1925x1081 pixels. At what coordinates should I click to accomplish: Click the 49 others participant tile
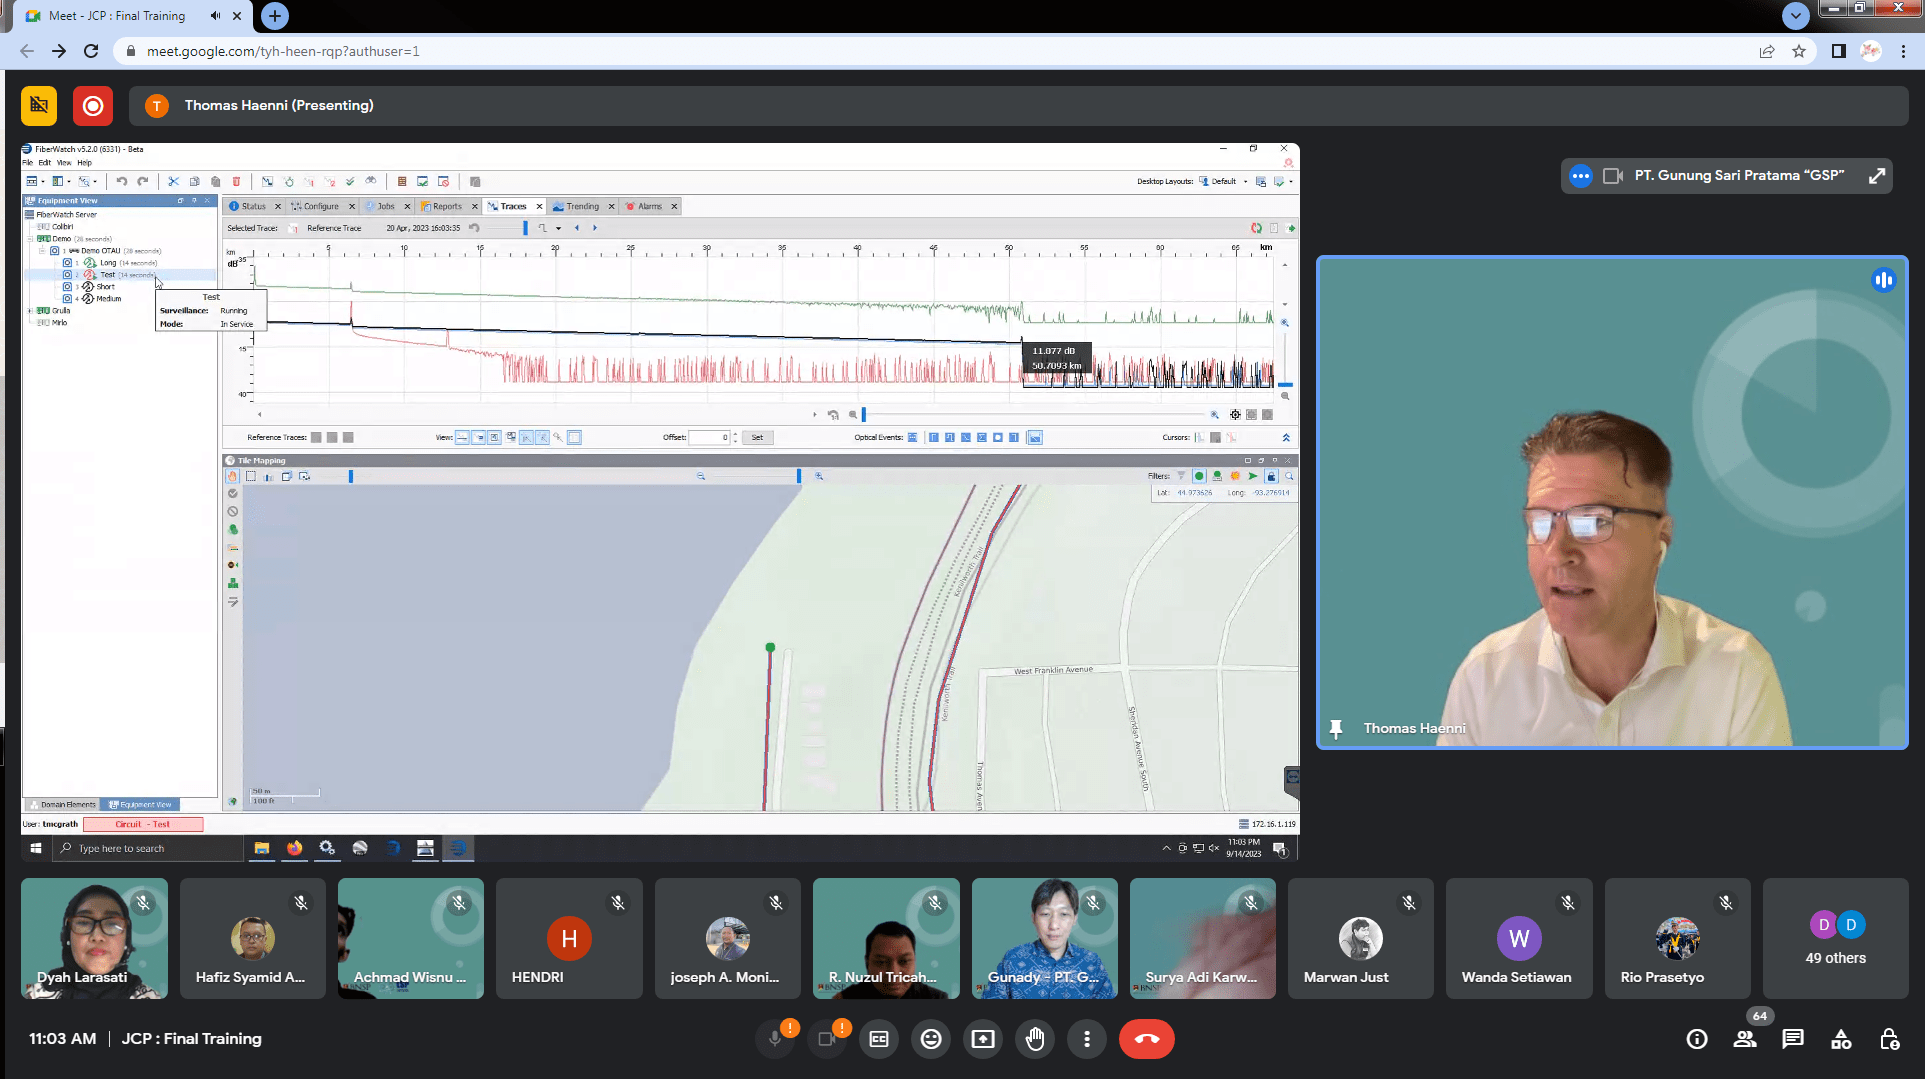point(1836,938)
